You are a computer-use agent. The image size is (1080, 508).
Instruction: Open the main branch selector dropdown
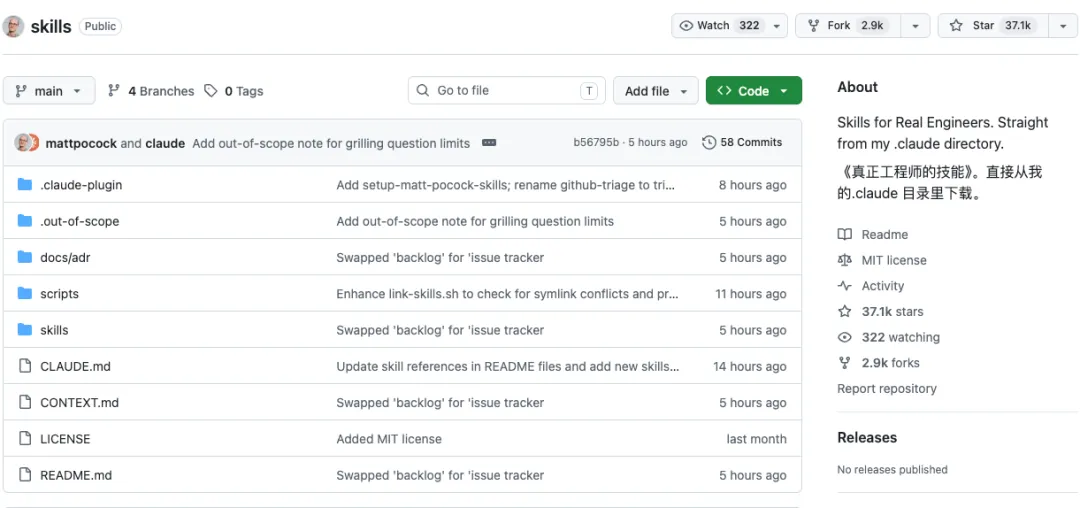tap(49, 91)
